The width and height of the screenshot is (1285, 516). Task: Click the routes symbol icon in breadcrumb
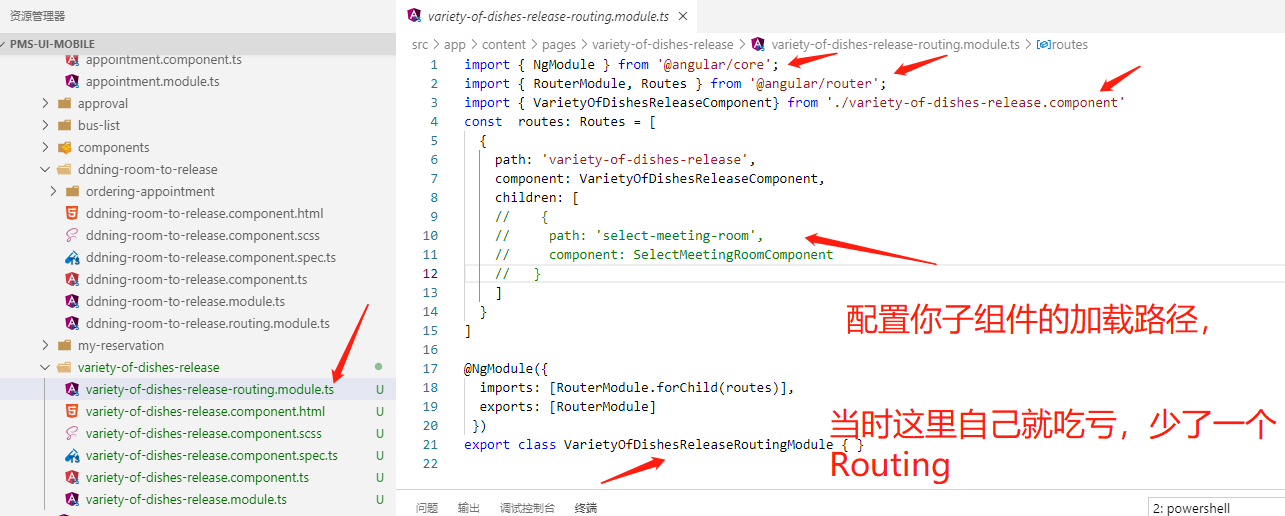[1043, 44]
